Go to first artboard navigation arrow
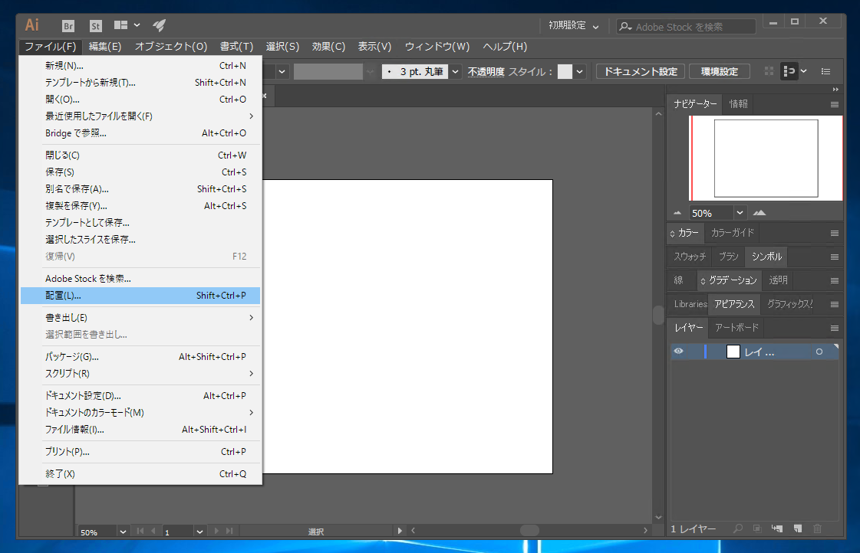Image resolution: width=860 pixels, height=553 pixels. pyautogui.click(x=140, y=531)
